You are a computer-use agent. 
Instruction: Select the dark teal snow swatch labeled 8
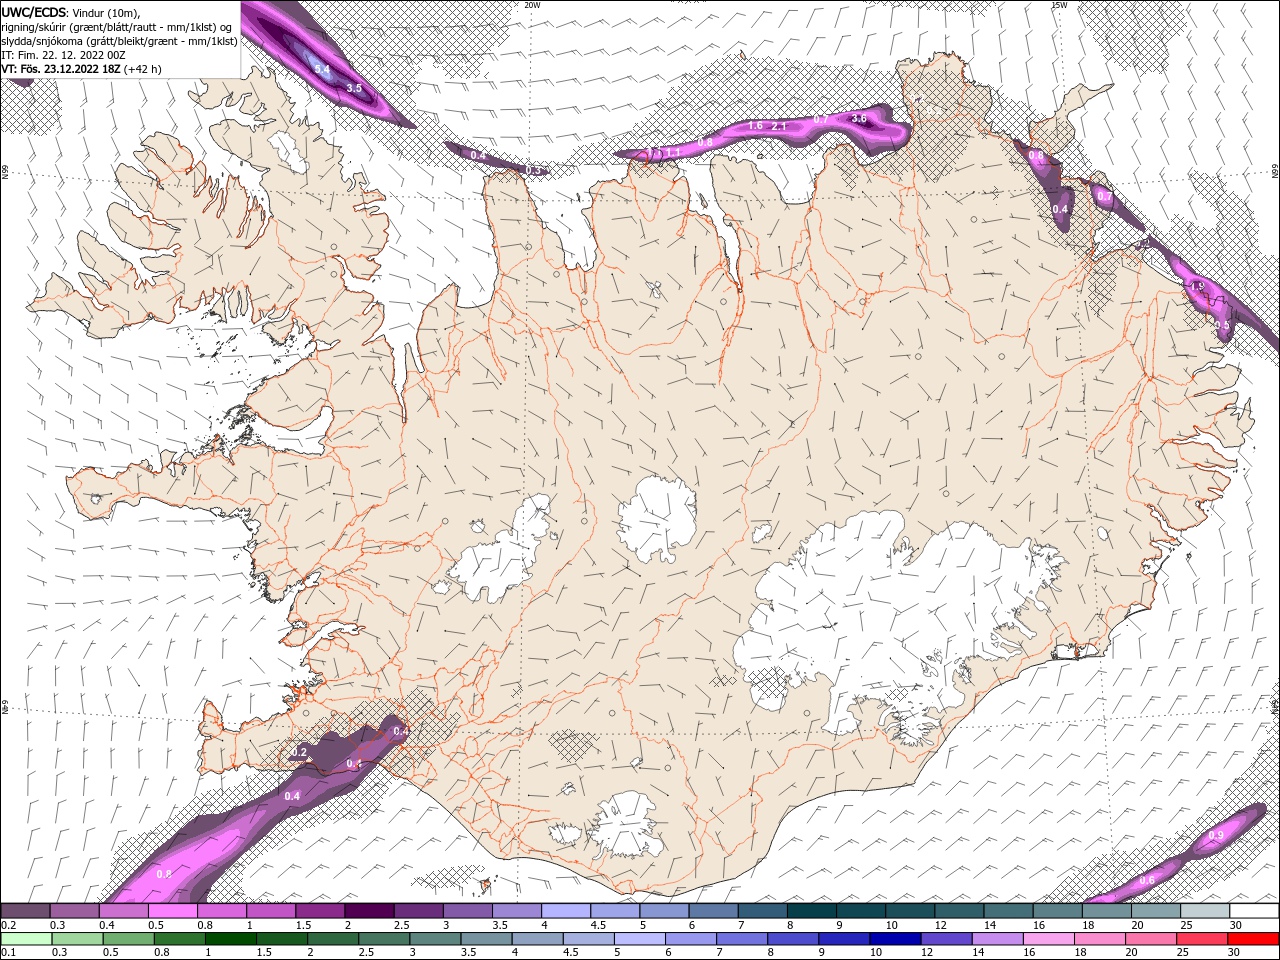click(812, 911)
